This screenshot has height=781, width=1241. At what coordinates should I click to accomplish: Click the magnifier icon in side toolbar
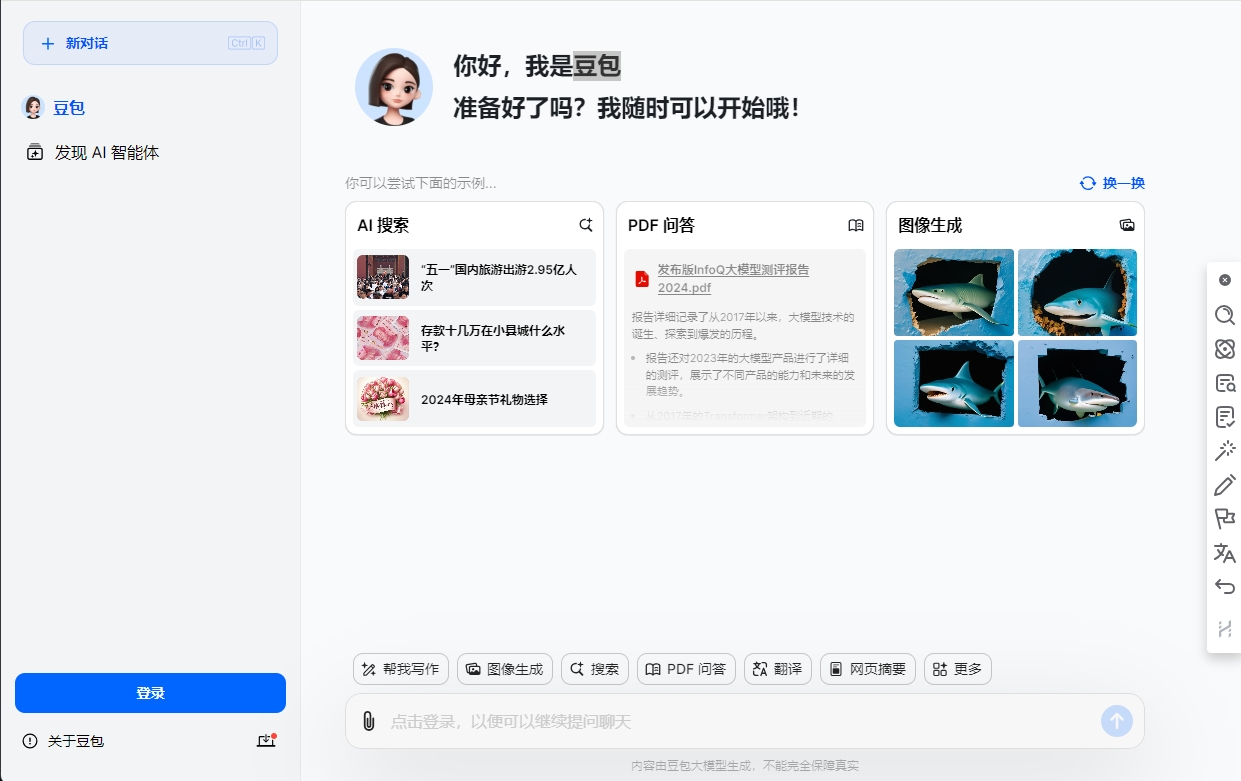click(x=1225, y=316)
